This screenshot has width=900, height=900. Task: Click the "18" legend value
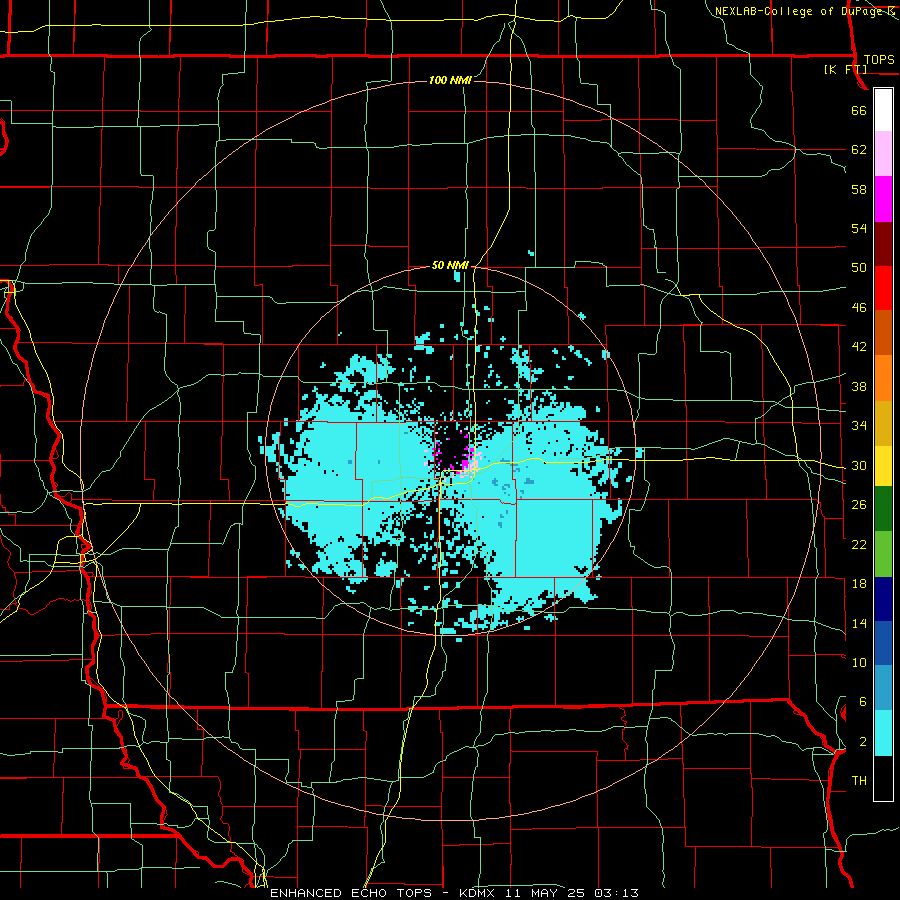(859, 584)
